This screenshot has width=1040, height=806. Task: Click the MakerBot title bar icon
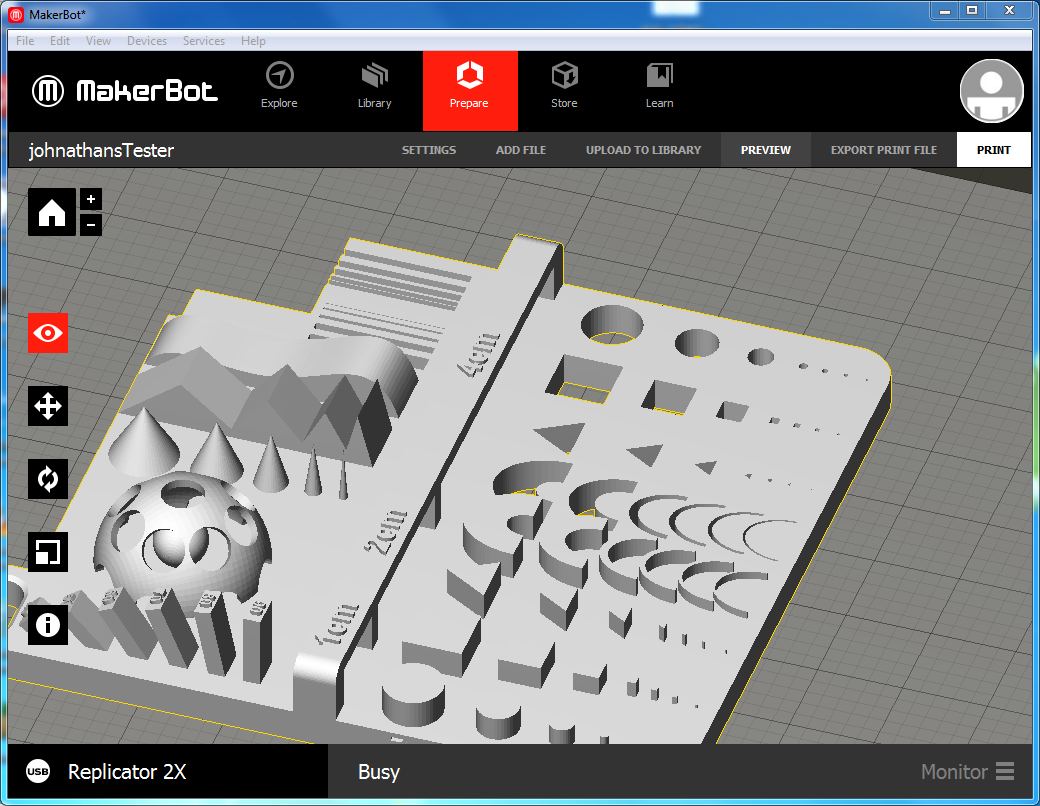point(17,14)
